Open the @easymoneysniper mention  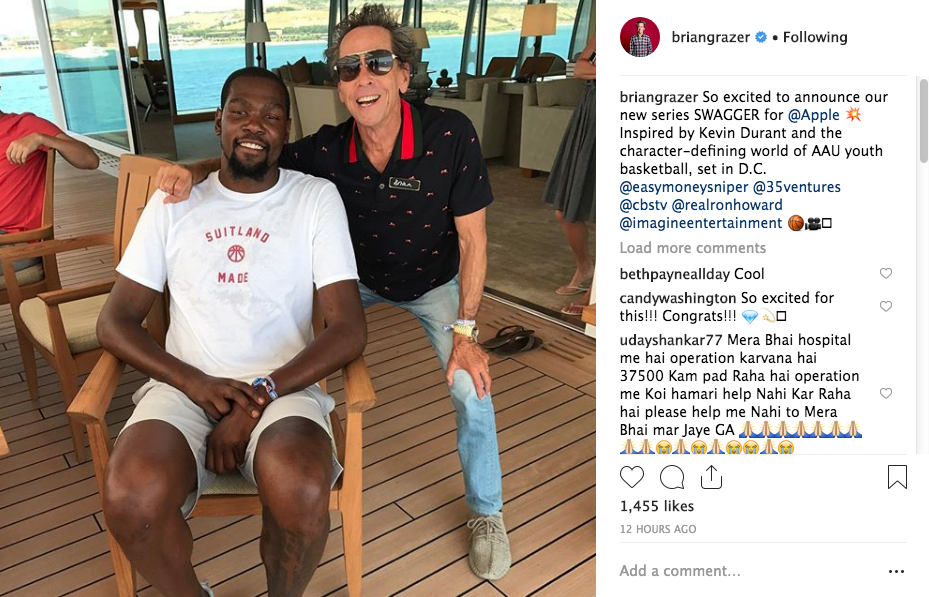684,187
